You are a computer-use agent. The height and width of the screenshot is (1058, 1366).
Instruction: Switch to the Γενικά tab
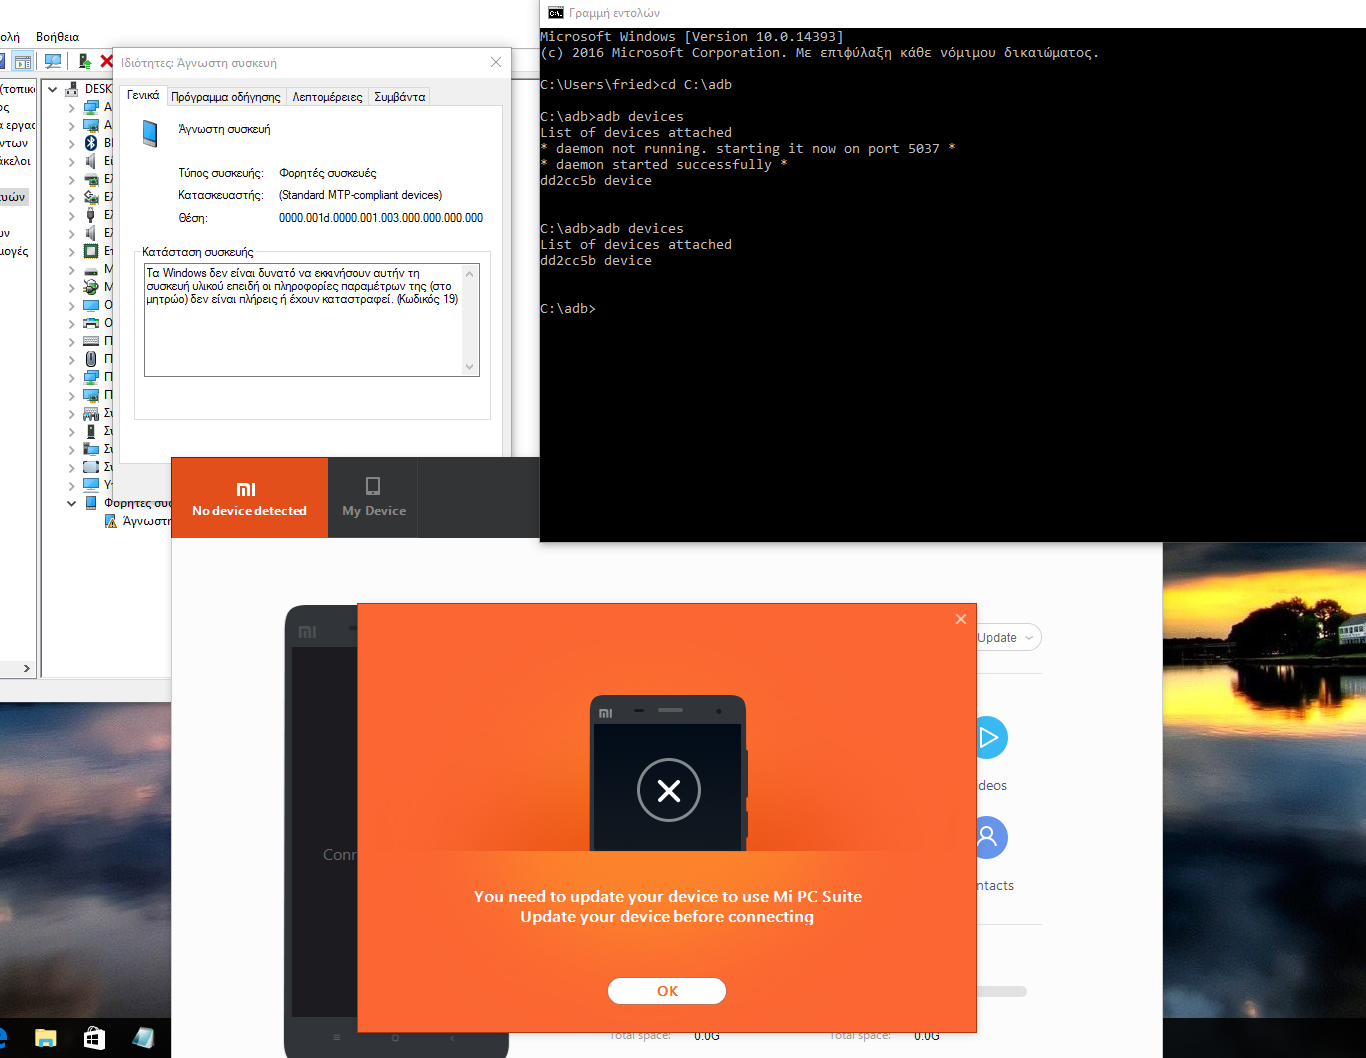[x=143, y=95]
